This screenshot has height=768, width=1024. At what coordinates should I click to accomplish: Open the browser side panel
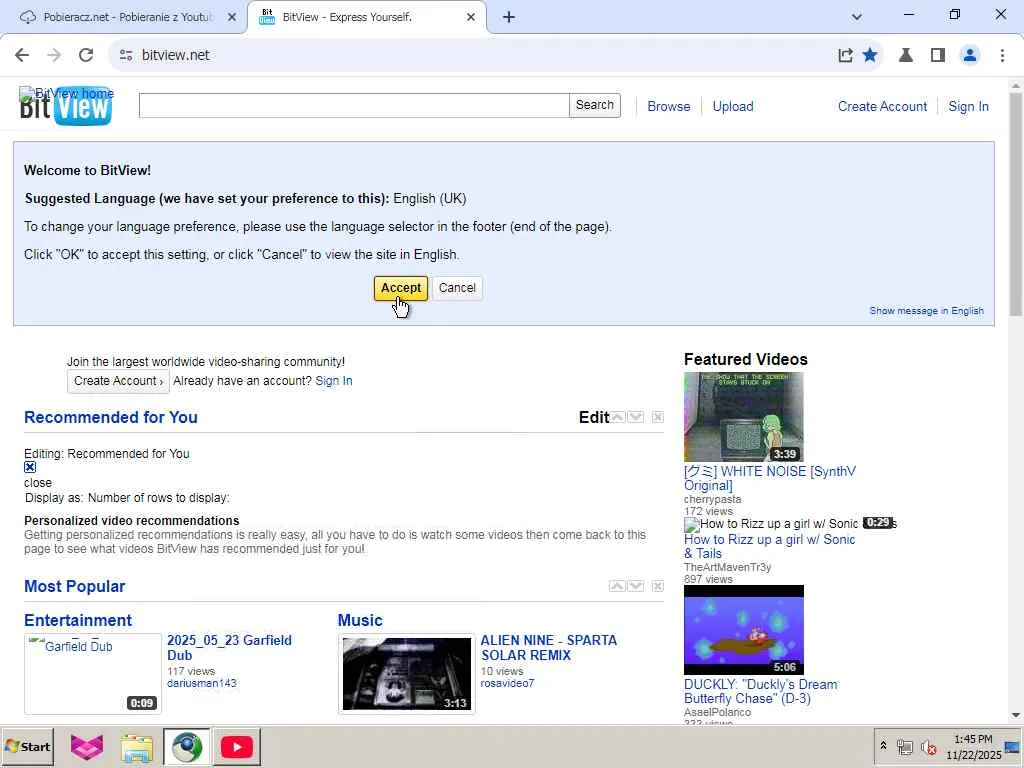coord(938,56)
